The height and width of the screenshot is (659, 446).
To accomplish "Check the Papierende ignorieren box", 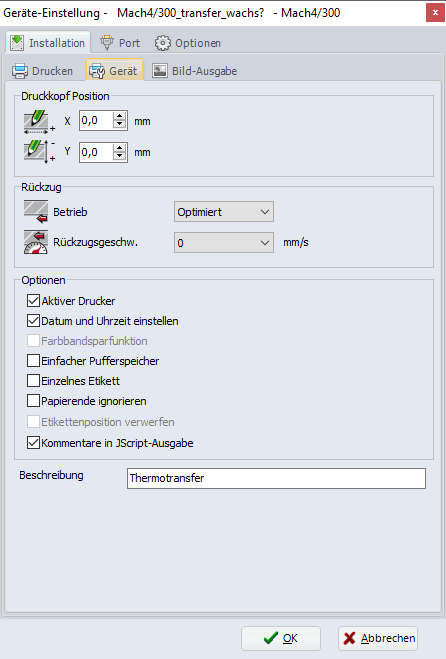I will 33,401.
